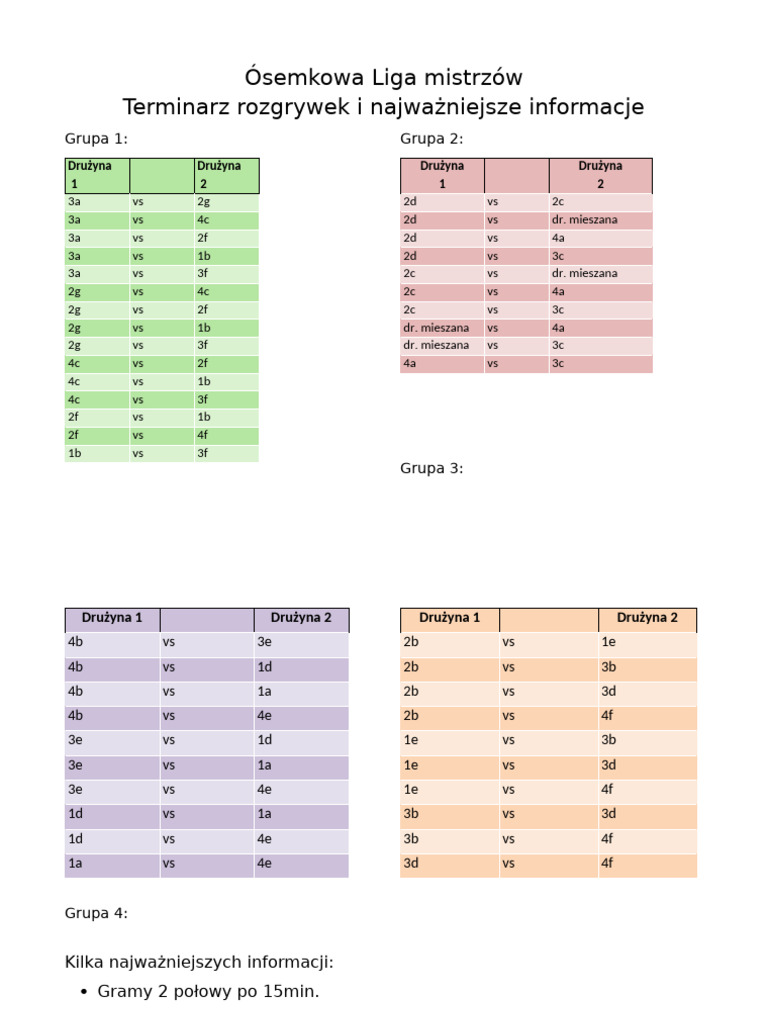Click the "Grupa 3:" label
Viewport: 768px width, 1024px height.
pos(431,468)
